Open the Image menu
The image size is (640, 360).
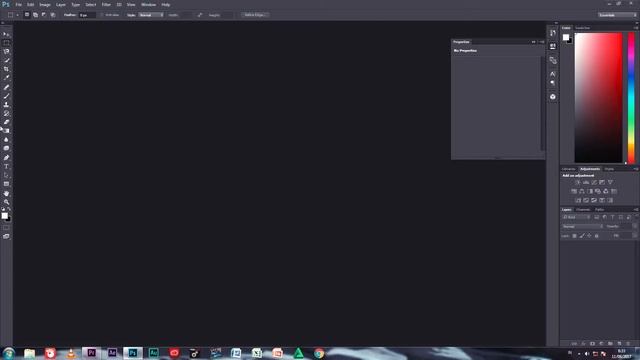pyautogui.click(x=44, y=4)
